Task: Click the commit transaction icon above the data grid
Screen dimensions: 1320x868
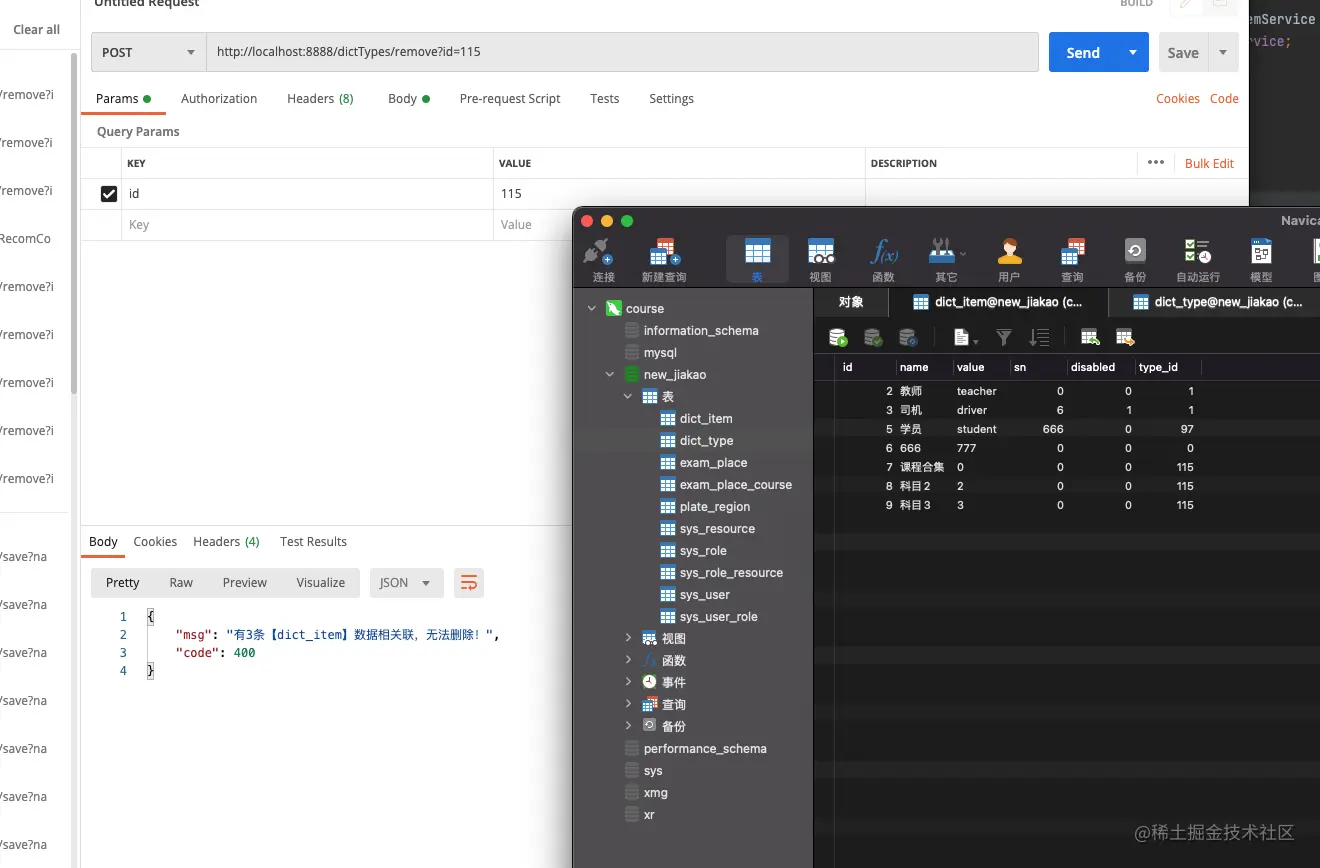Action: pos(873,337)
